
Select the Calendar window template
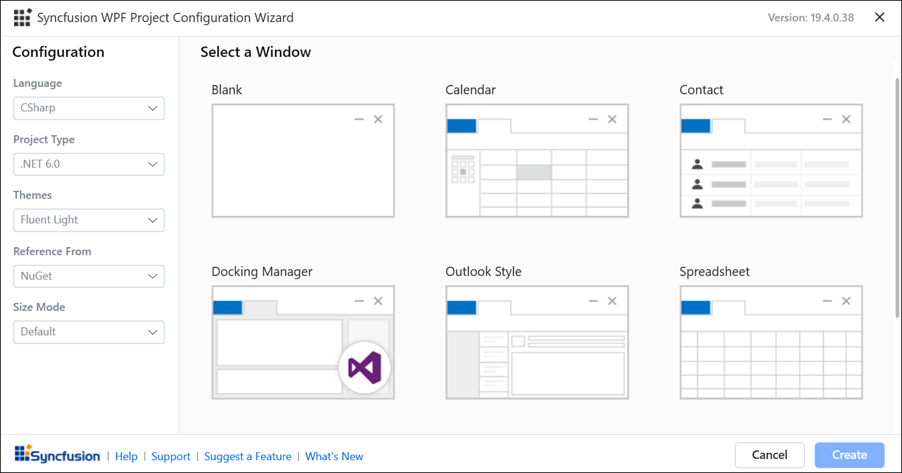(x=537, y=160)
